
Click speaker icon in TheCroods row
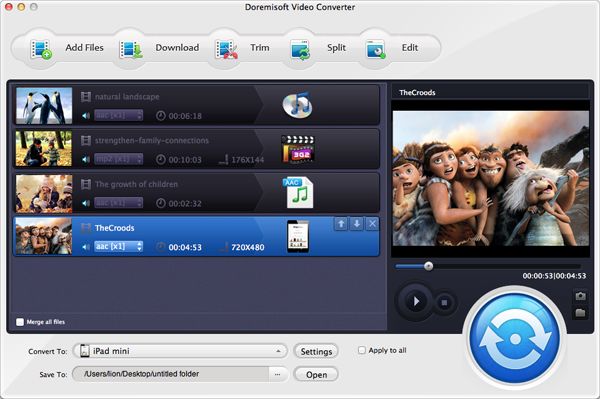coord(86,247)
